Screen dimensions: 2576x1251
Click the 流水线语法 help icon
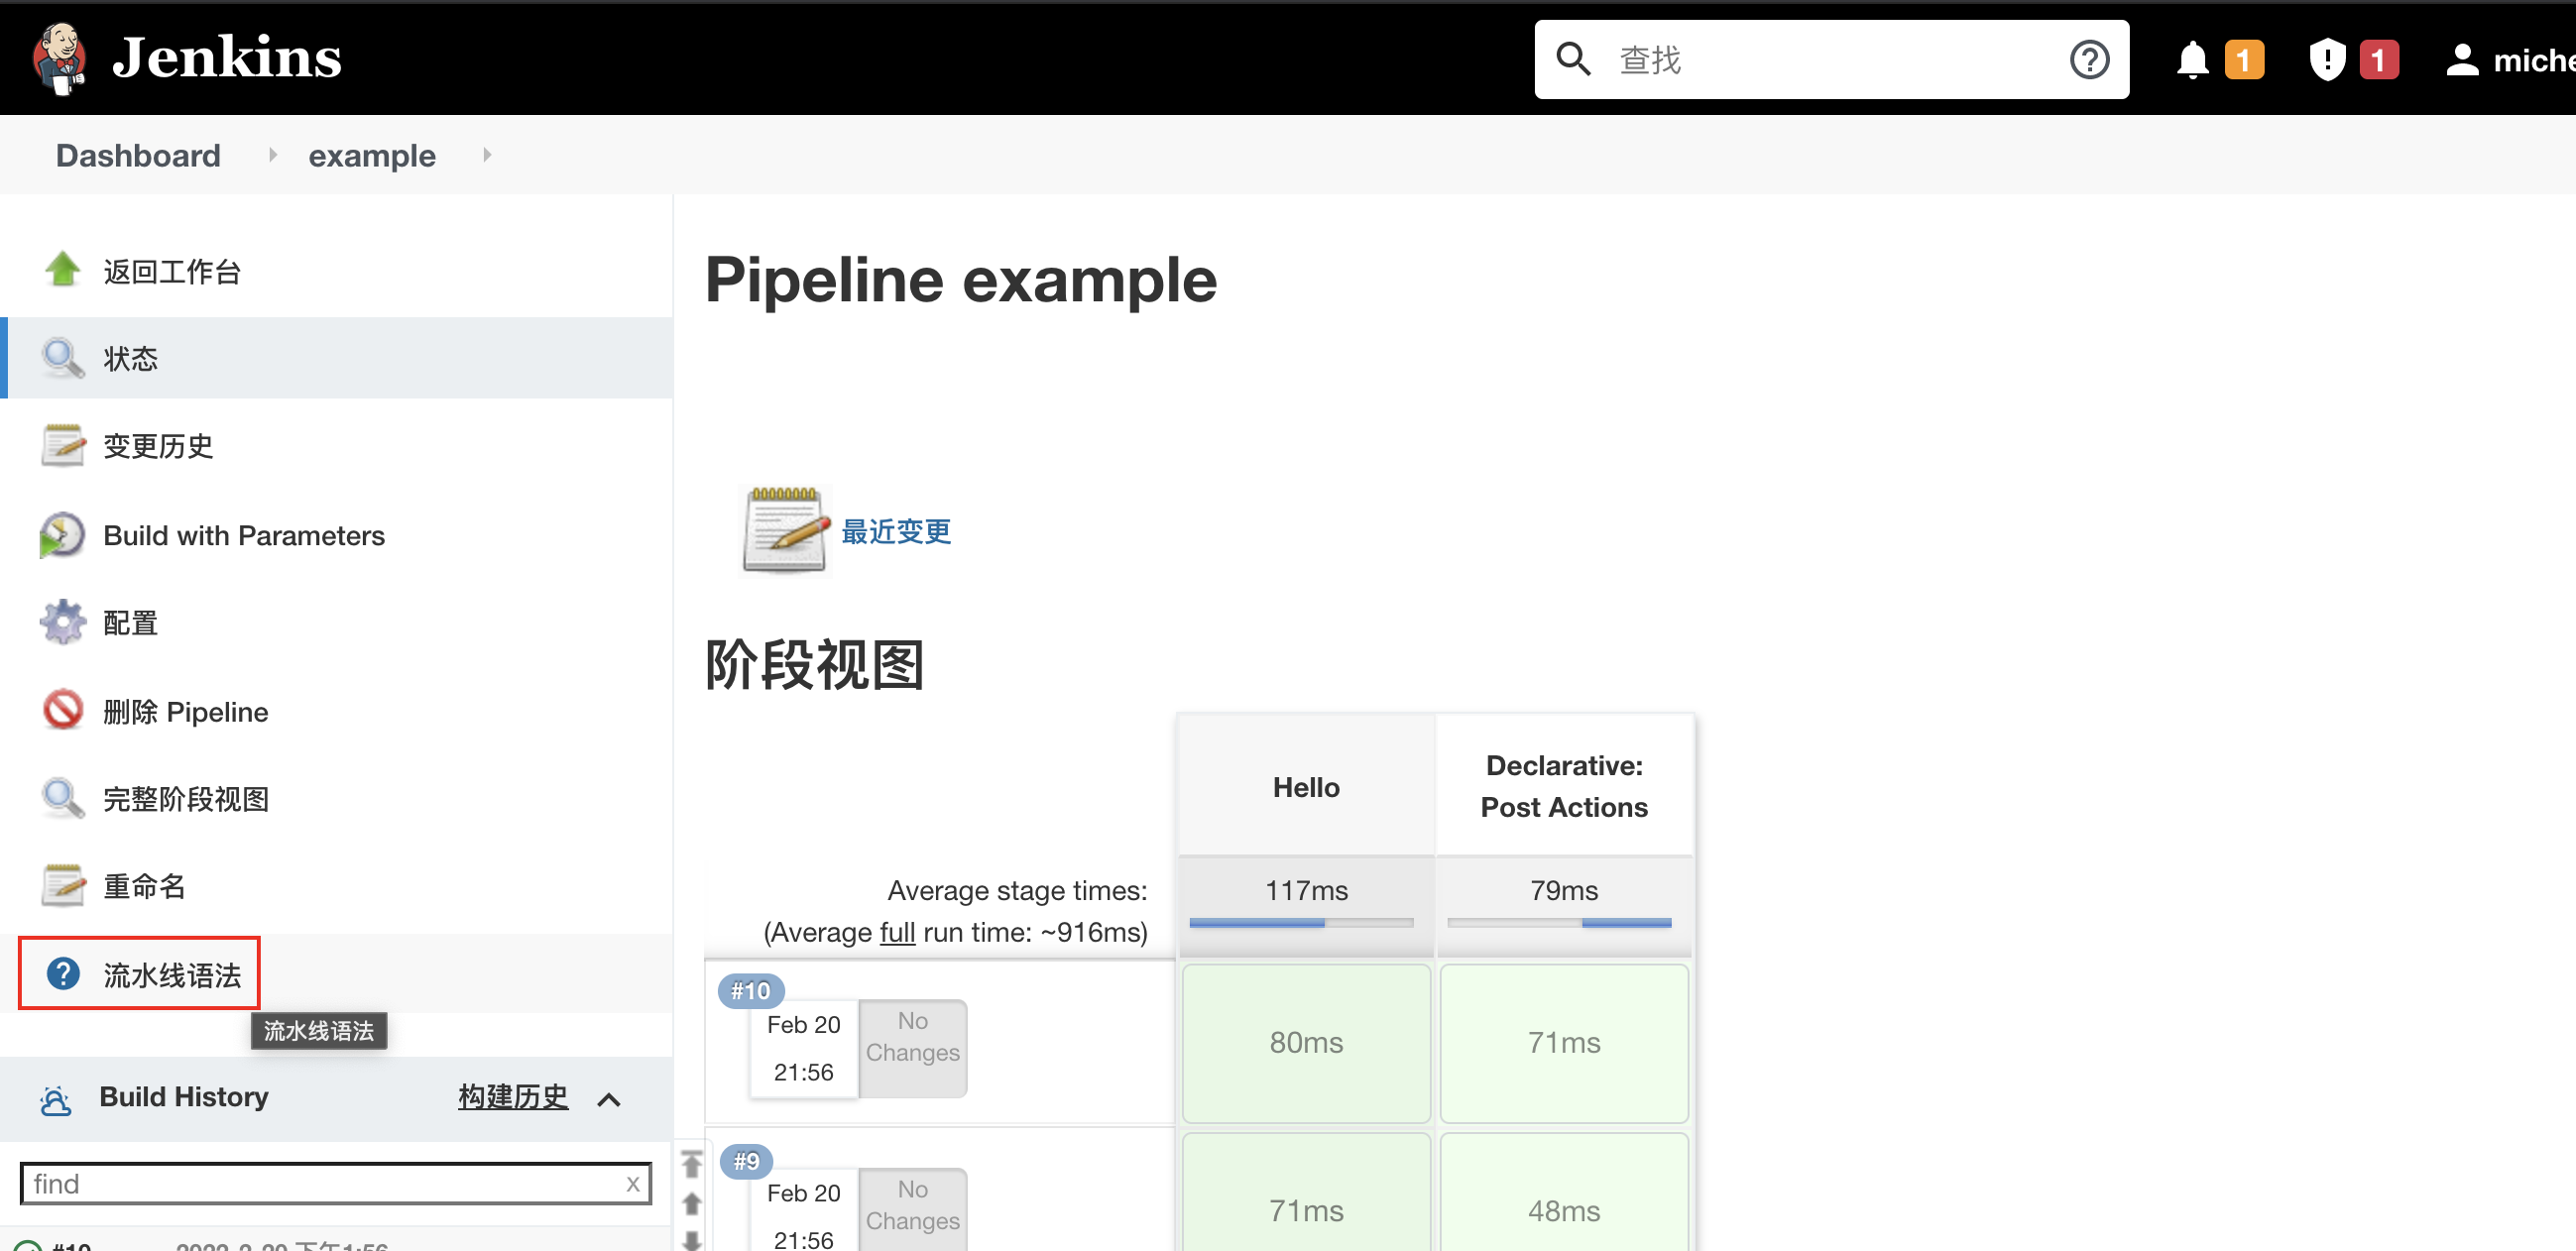pos(60,973)
